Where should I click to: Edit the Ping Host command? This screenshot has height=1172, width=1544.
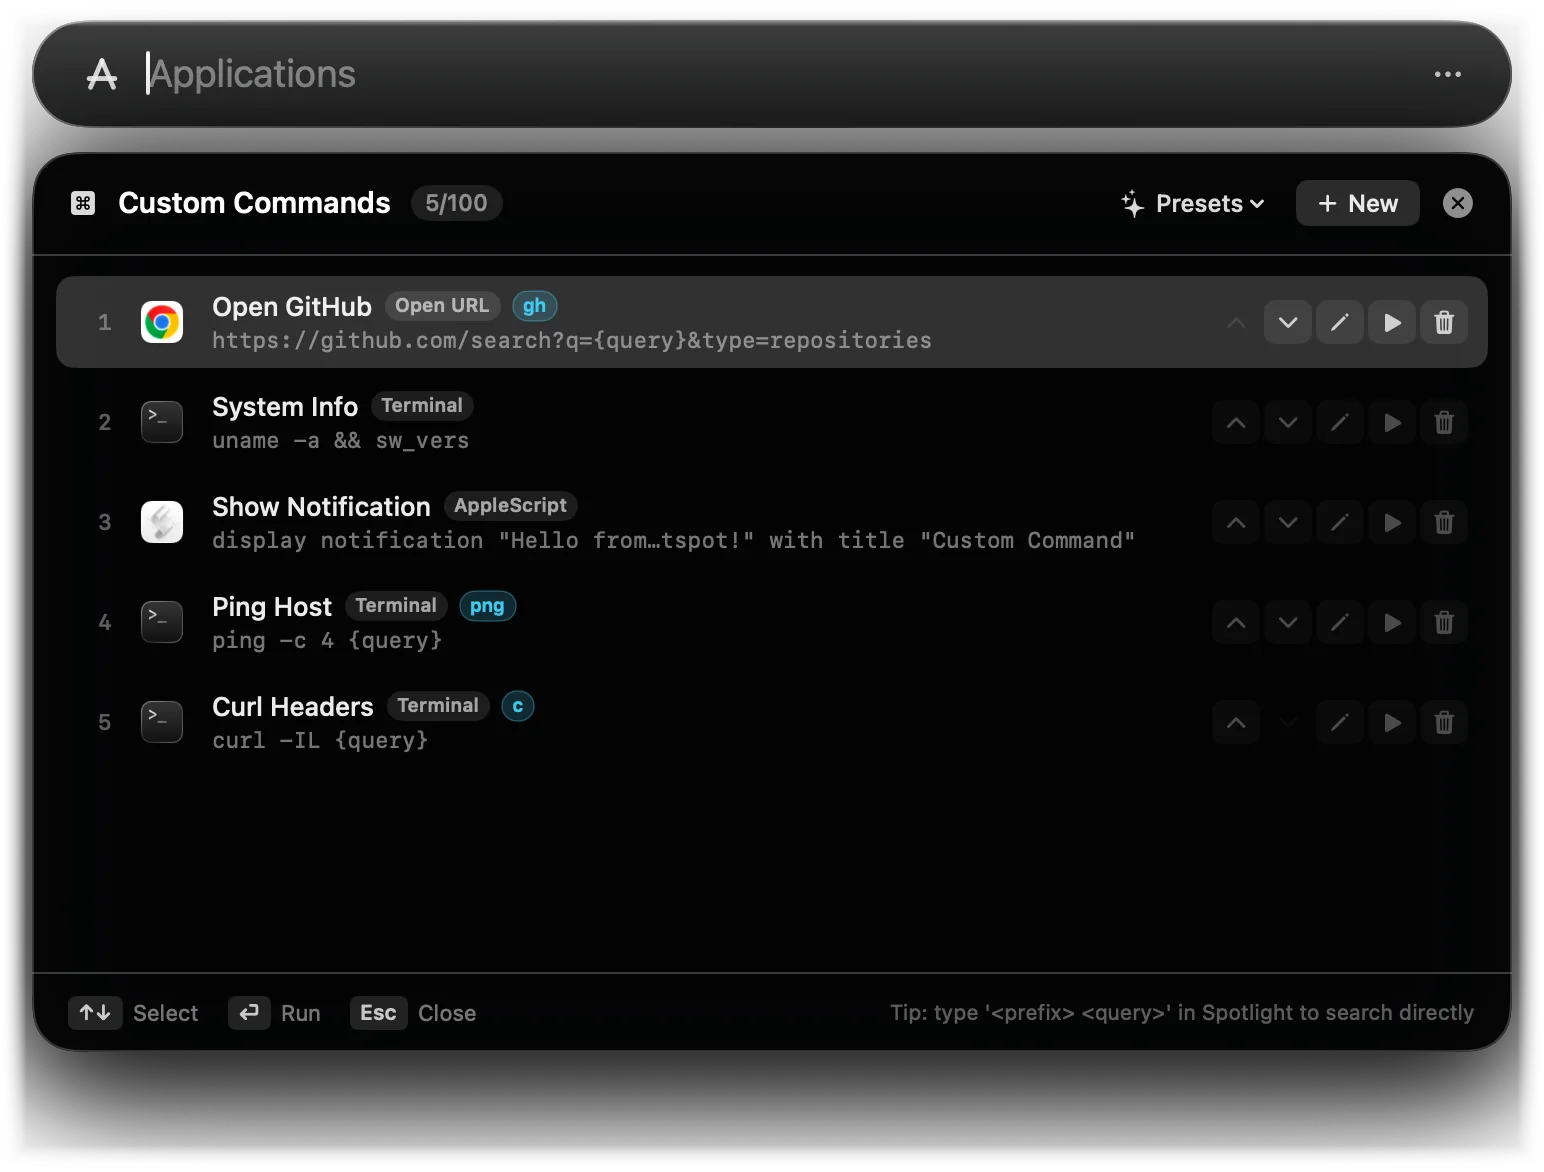click(x=1340, y=622)
